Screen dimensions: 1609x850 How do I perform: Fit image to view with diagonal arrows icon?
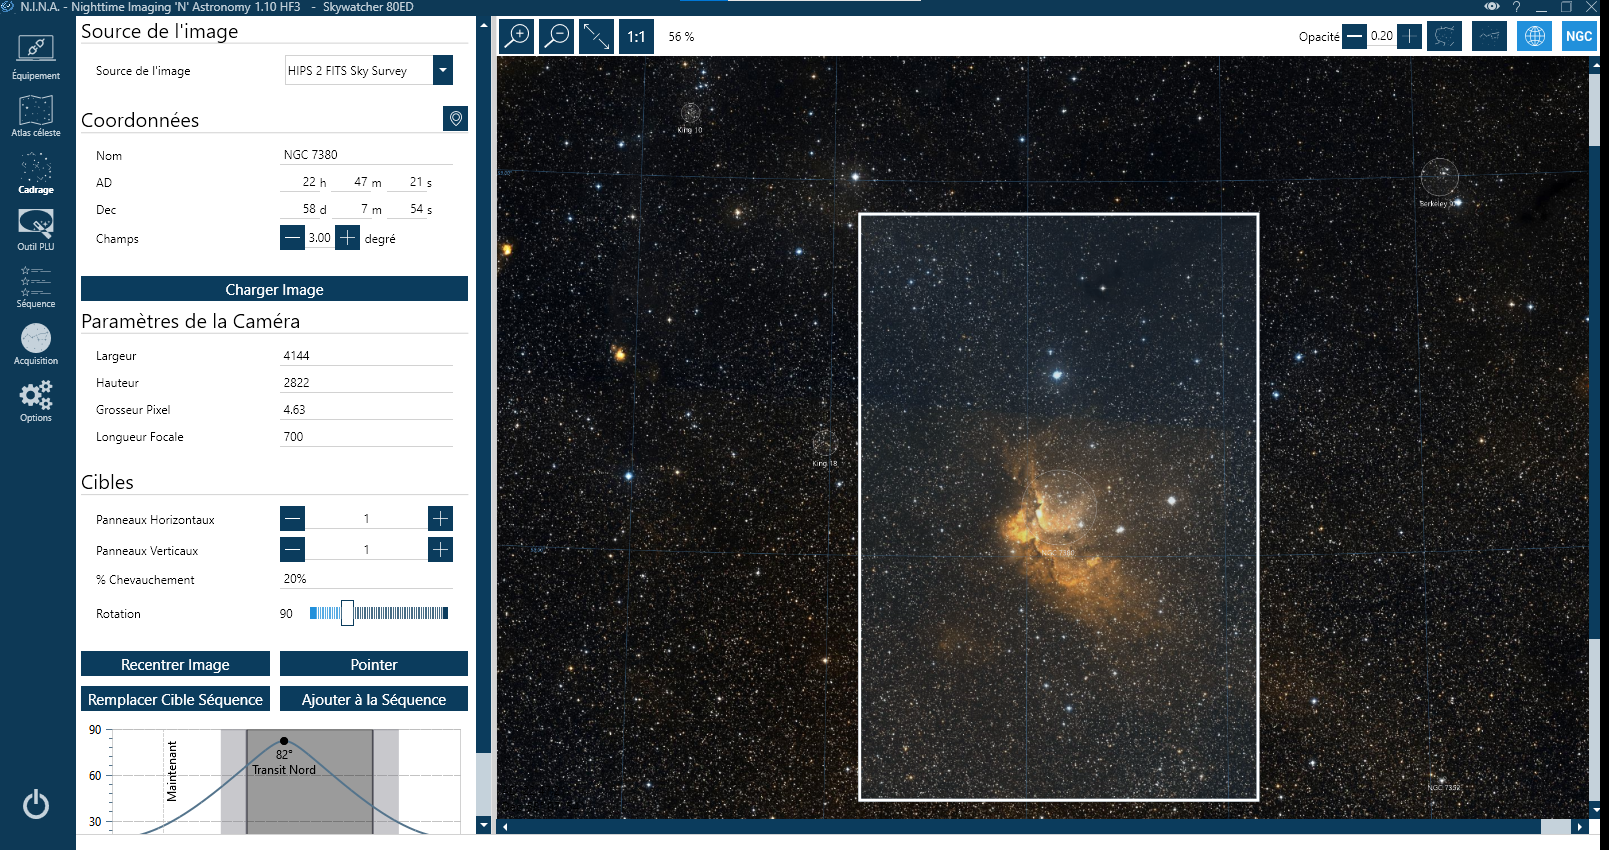pyautogui.click(x=597, y=37)
